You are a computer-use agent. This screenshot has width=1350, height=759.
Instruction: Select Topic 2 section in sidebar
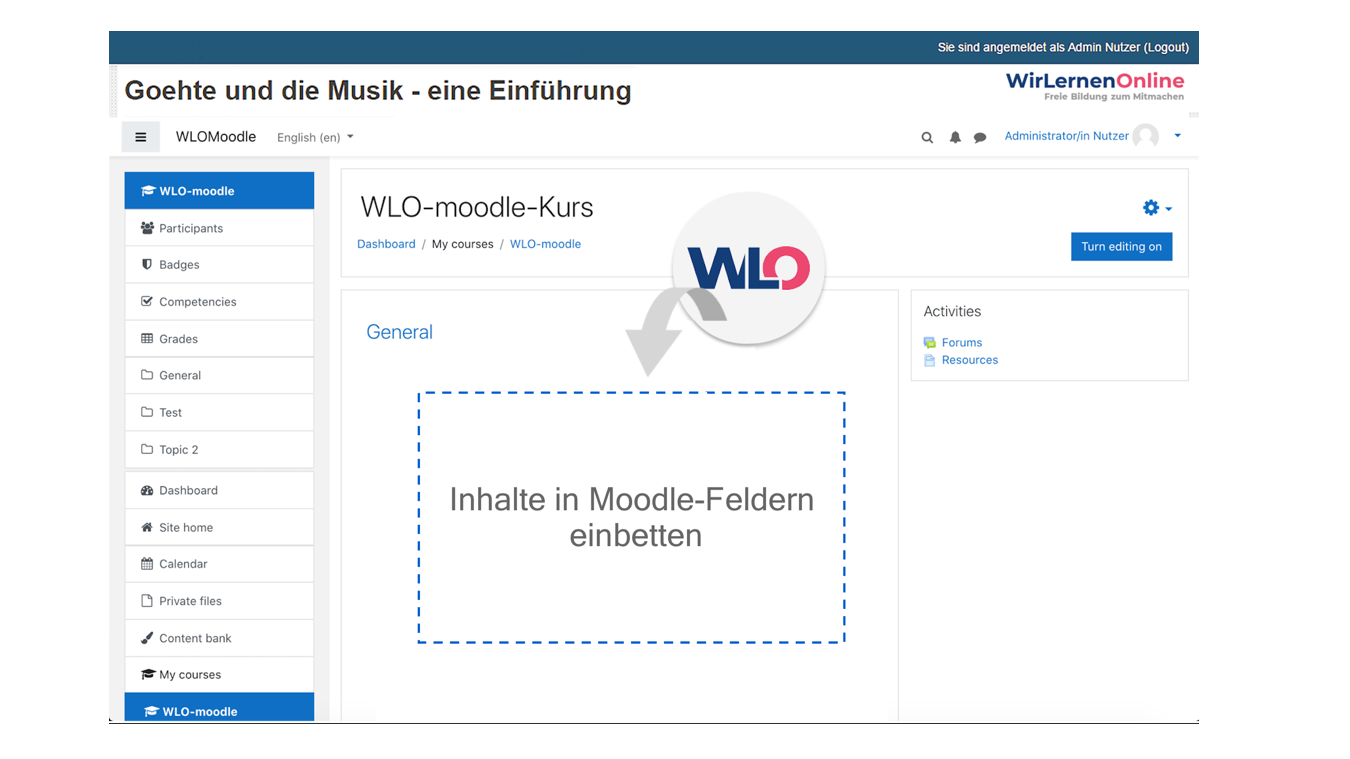(178, 450)
